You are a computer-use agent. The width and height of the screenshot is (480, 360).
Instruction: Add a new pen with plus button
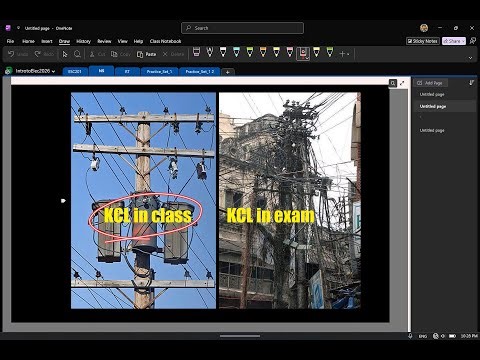tap(344, 54)
